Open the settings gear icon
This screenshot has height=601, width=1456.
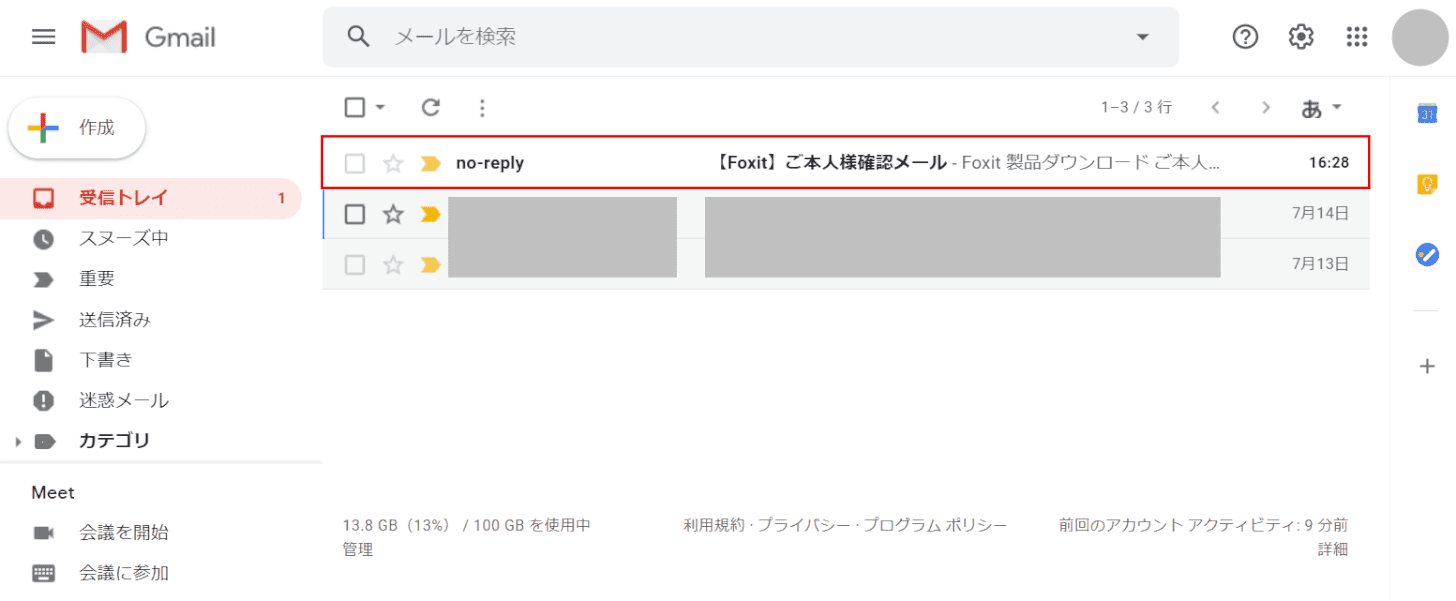[1301, 37]
